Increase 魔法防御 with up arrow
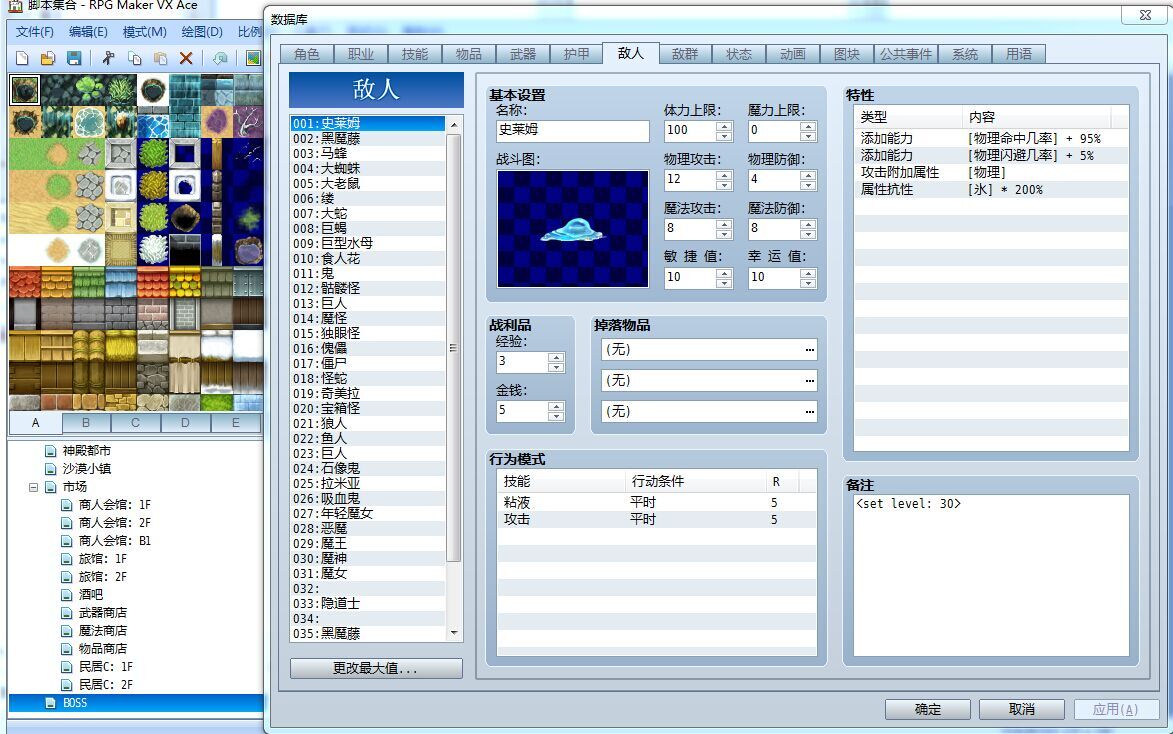This screenshot has height=734, width=1173. (808, 224)
